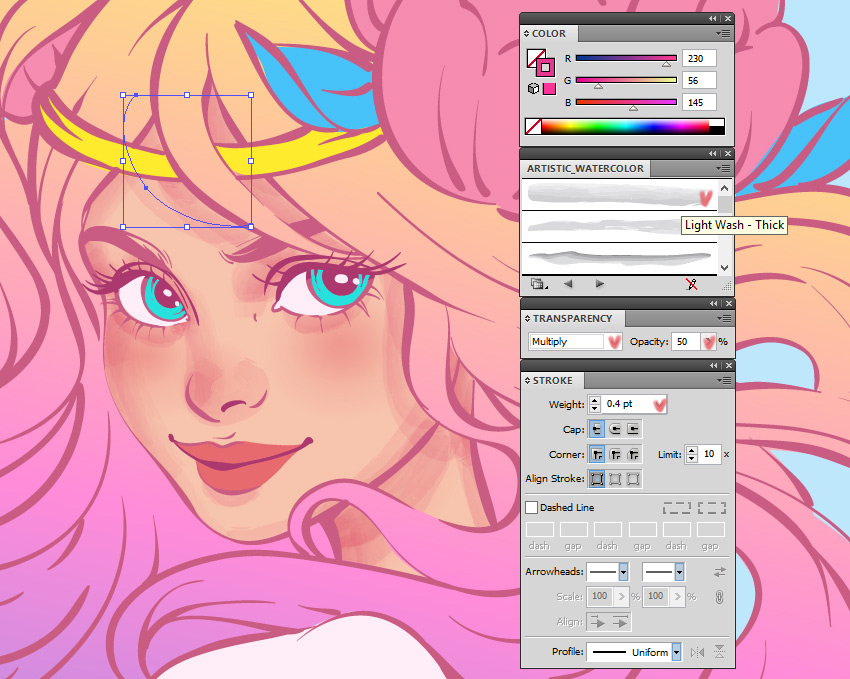Screen dimensions: 850x679
Task: Click the bounding box top-right handle
Action: click(251, 95)
